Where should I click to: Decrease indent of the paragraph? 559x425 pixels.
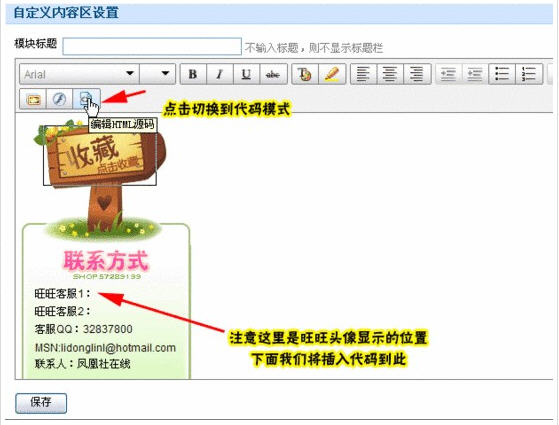(x=475, y=74)
